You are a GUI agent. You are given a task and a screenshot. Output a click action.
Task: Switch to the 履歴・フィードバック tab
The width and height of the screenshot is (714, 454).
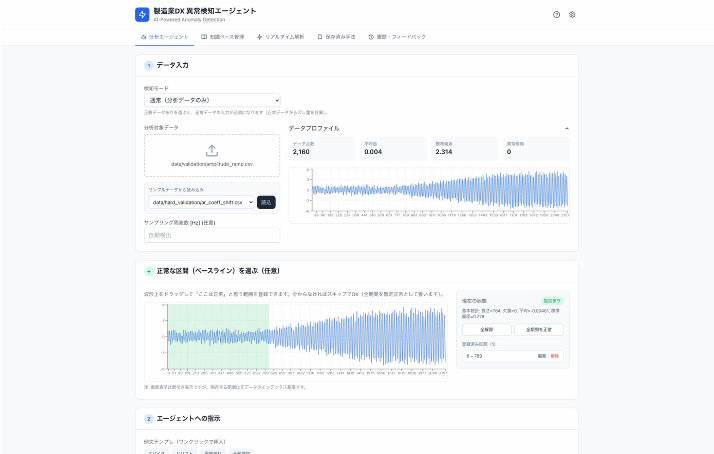coord(397,37)
